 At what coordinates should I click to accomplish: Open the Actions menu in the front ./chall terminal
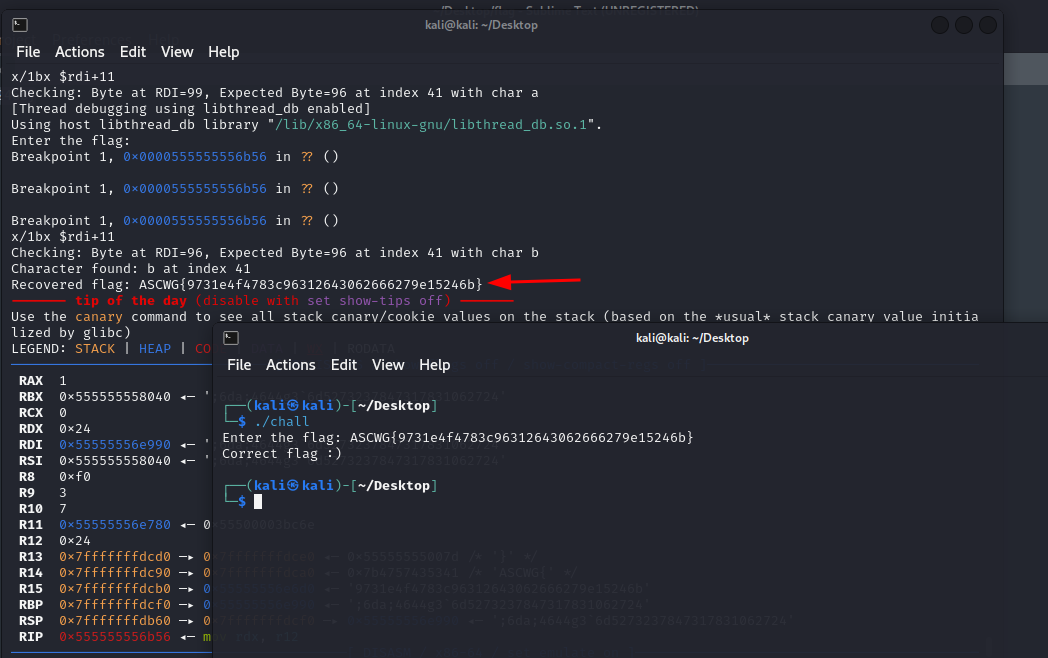tap(291, 365)
